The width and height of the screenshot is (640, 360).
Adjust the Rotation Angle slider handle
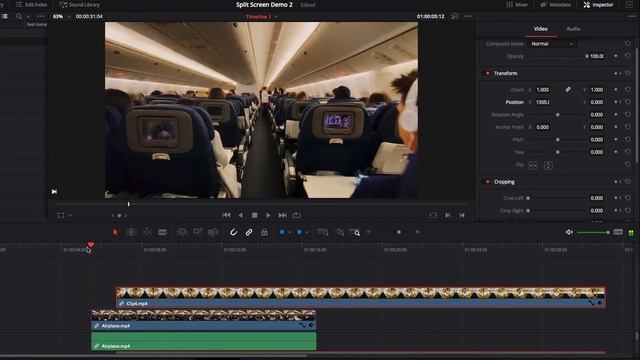(558, 115)
